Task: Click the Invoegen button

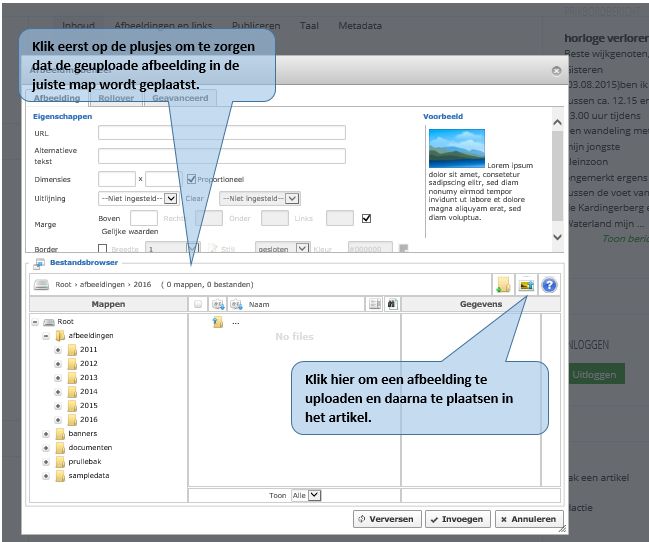Action: point(456,519)
